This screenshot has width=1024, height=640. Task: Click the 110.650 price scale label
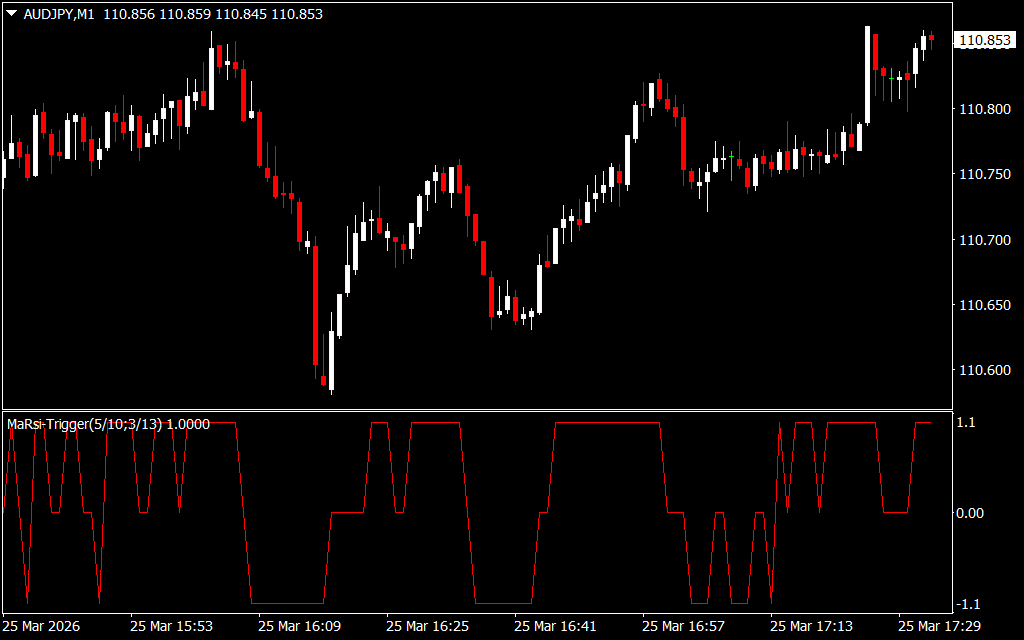[x=984, y=305]
